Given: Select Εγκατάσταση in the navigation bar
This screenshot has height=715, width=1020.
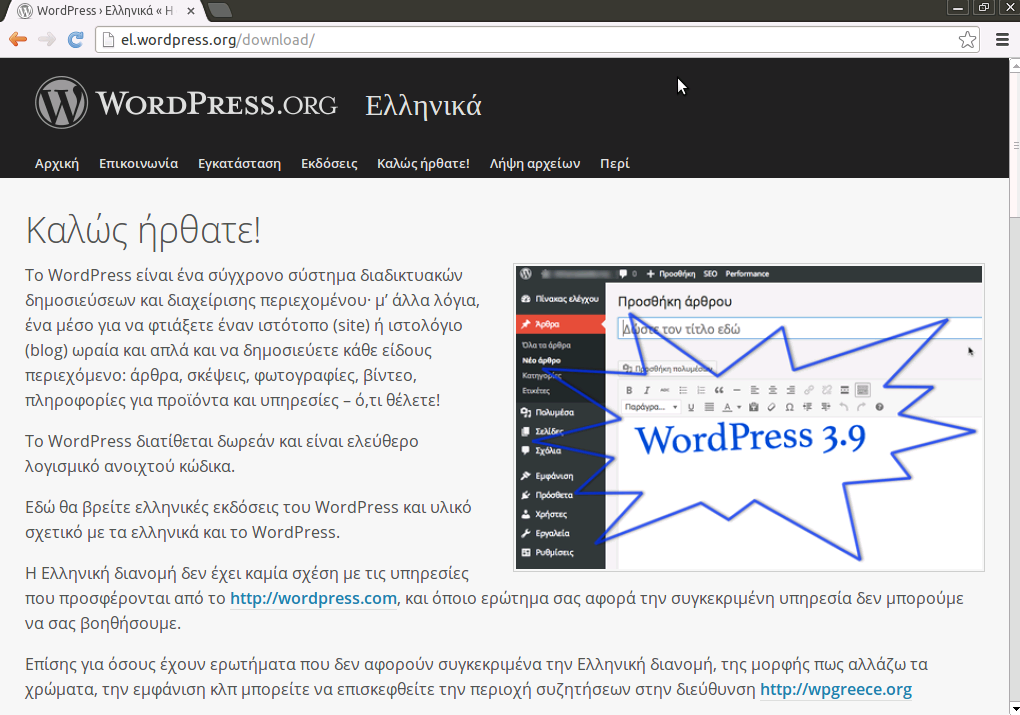Looking at the screenshot, I should [x=239, y=163].
